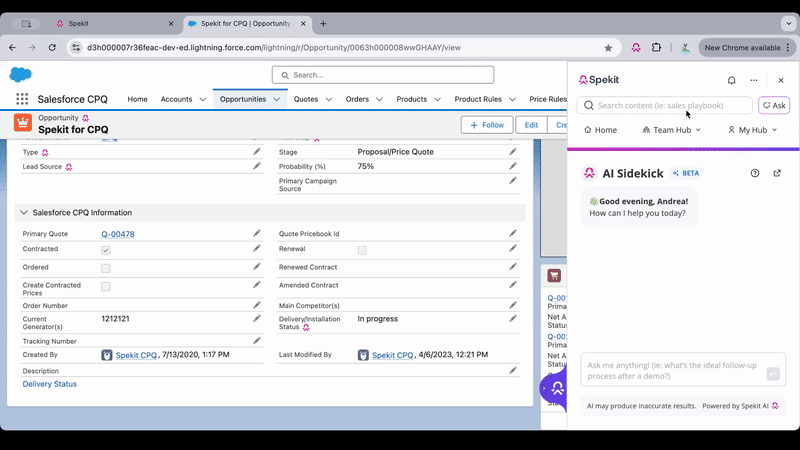This screenshot has height=450, width=800.
Task: Open Created By Spekit CPQ link
Action: 136,355
